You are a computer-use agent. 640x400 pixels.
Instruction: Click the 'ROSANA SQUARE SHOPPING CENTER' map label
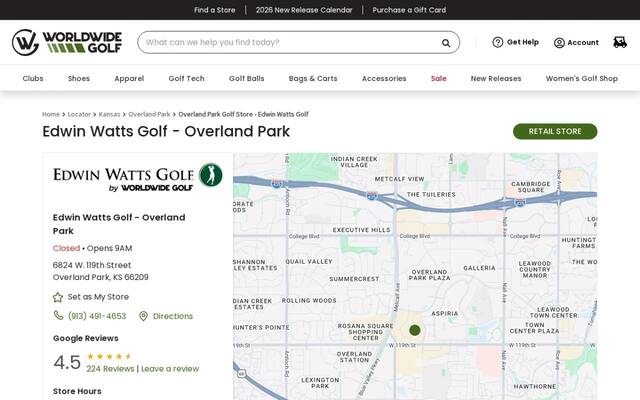coord(365,332)
